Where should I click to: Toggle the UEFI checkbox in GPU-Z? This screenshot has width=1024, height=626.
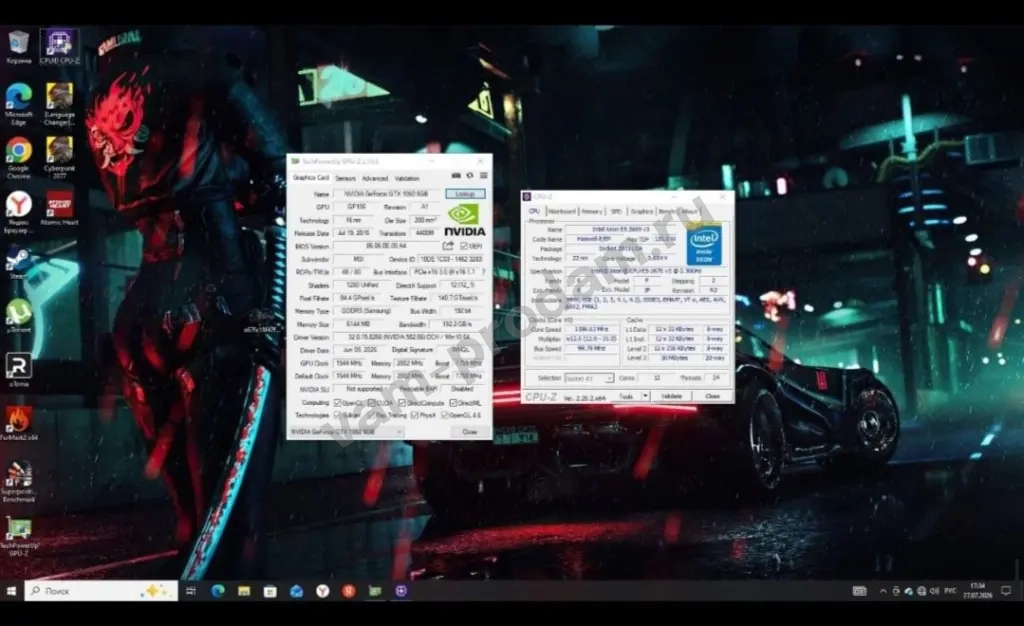[x=463, y=246]
